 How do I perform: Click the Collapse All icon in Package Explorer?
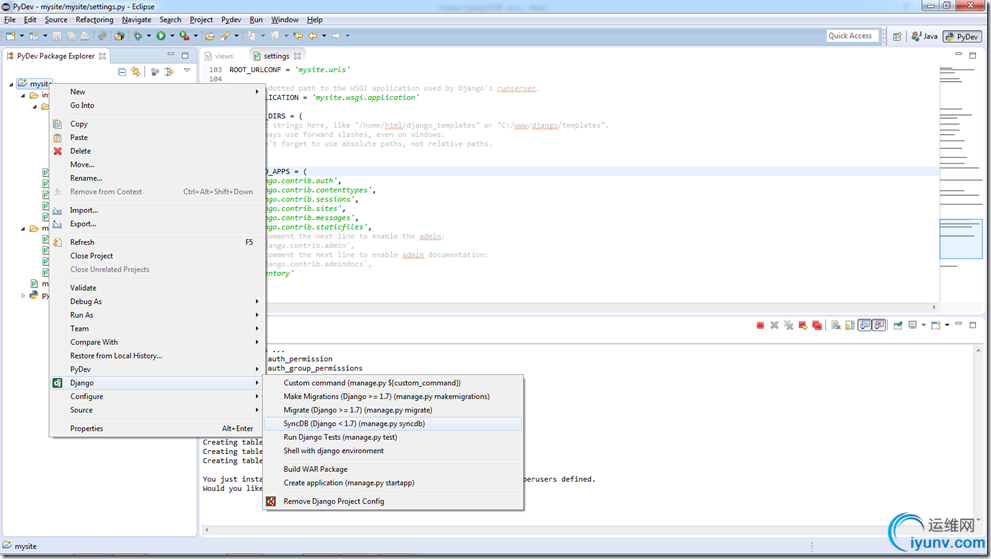122,72
